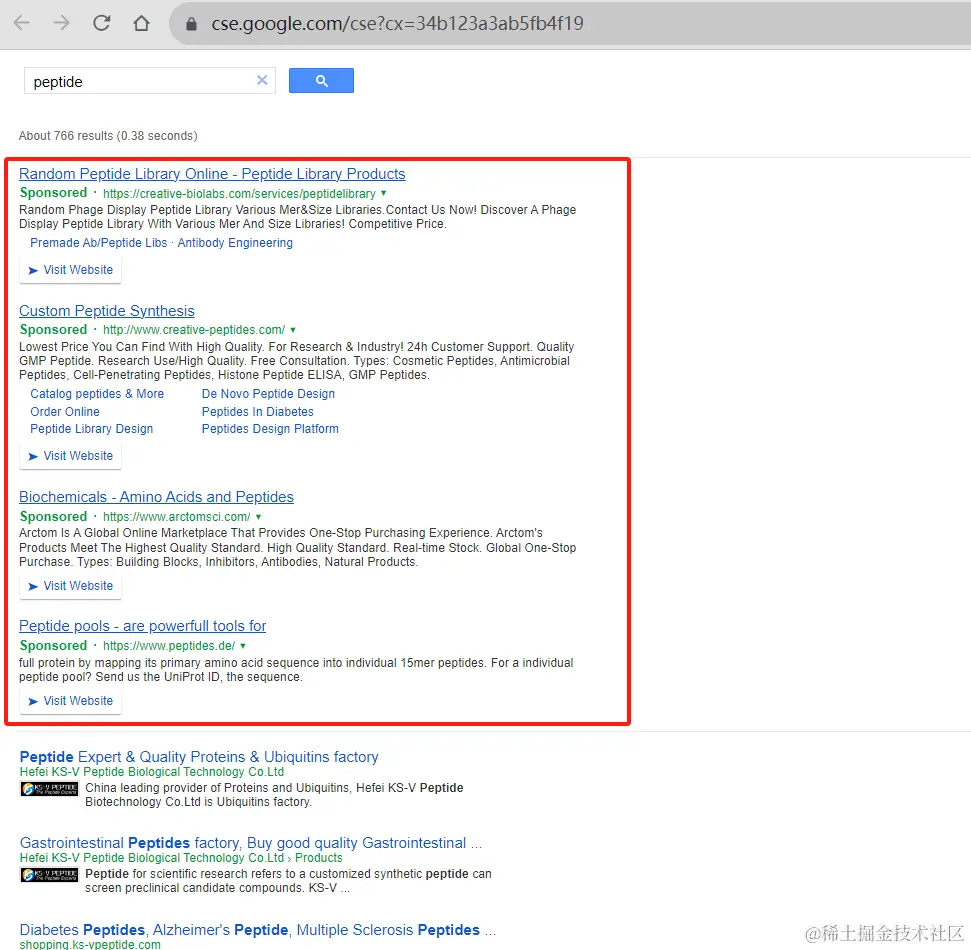Select About 766 results count text
This screenshot has height=950, width=971.
pos(108,136)
